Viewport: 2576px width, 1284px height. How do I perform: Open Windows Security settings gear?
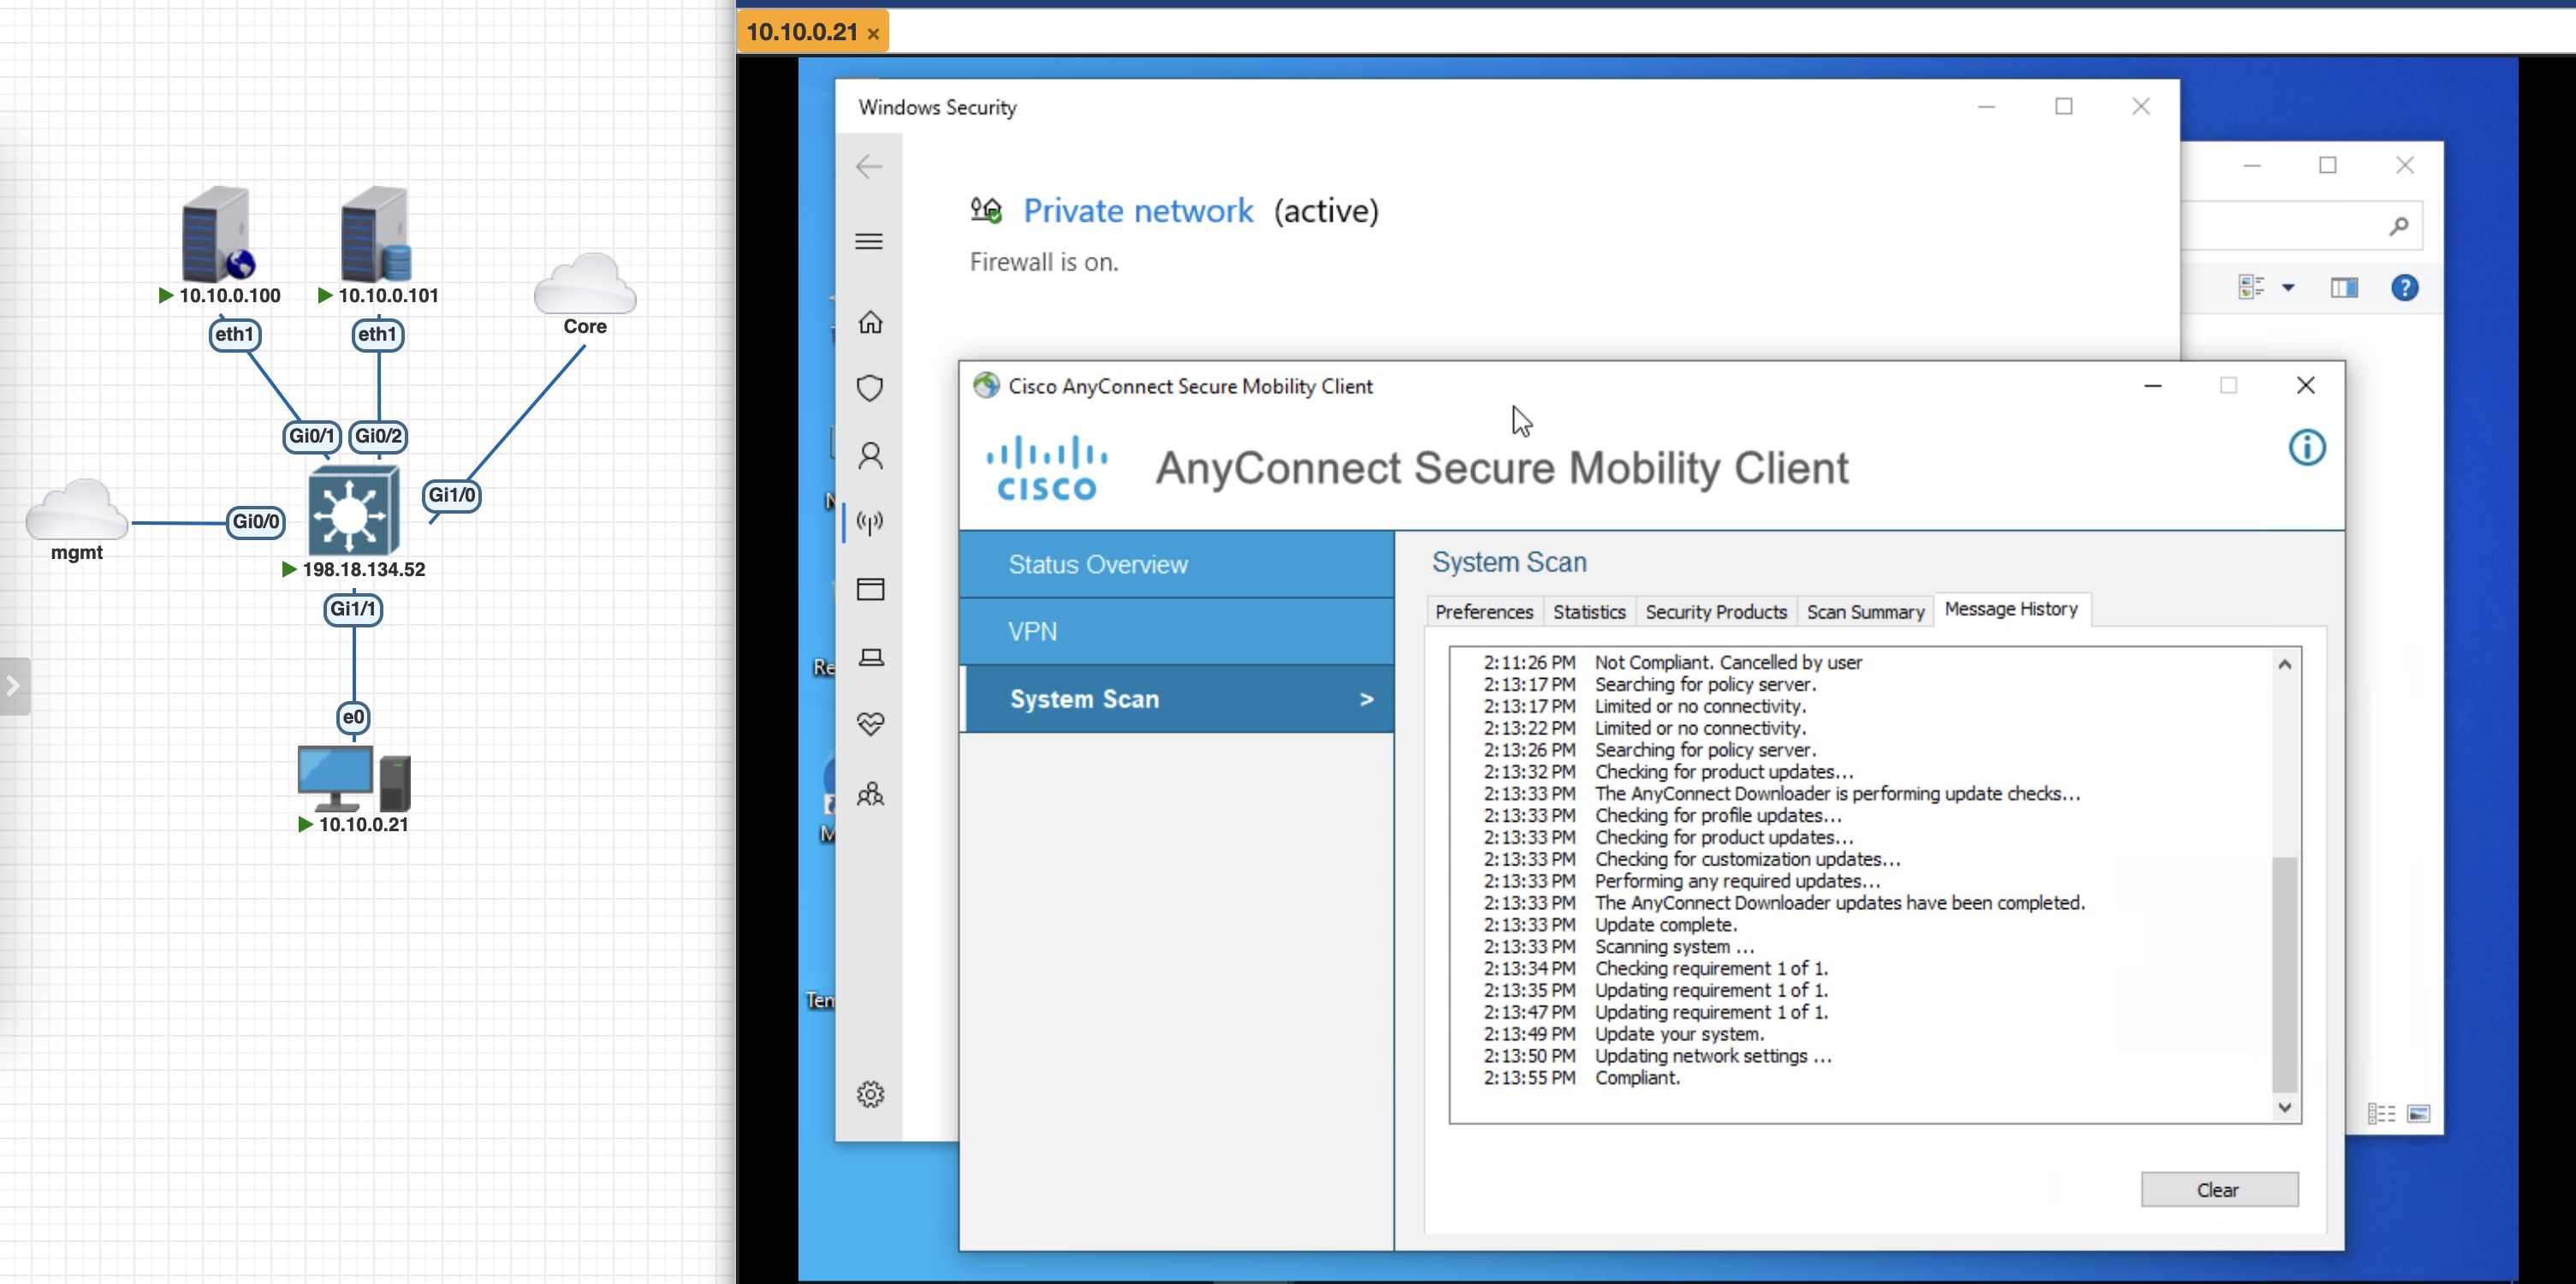click(x=870, y=1094)
